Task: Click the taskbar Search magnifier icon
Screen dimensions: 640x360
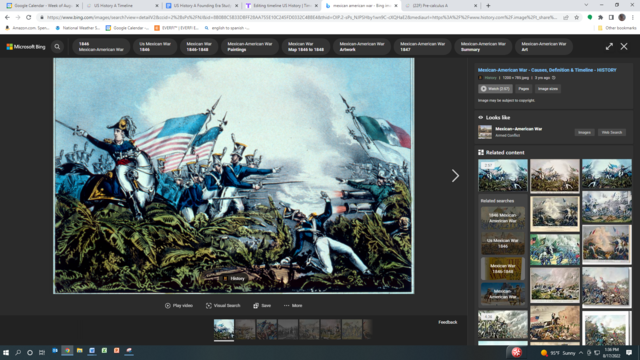Action: tap(18, 352)
